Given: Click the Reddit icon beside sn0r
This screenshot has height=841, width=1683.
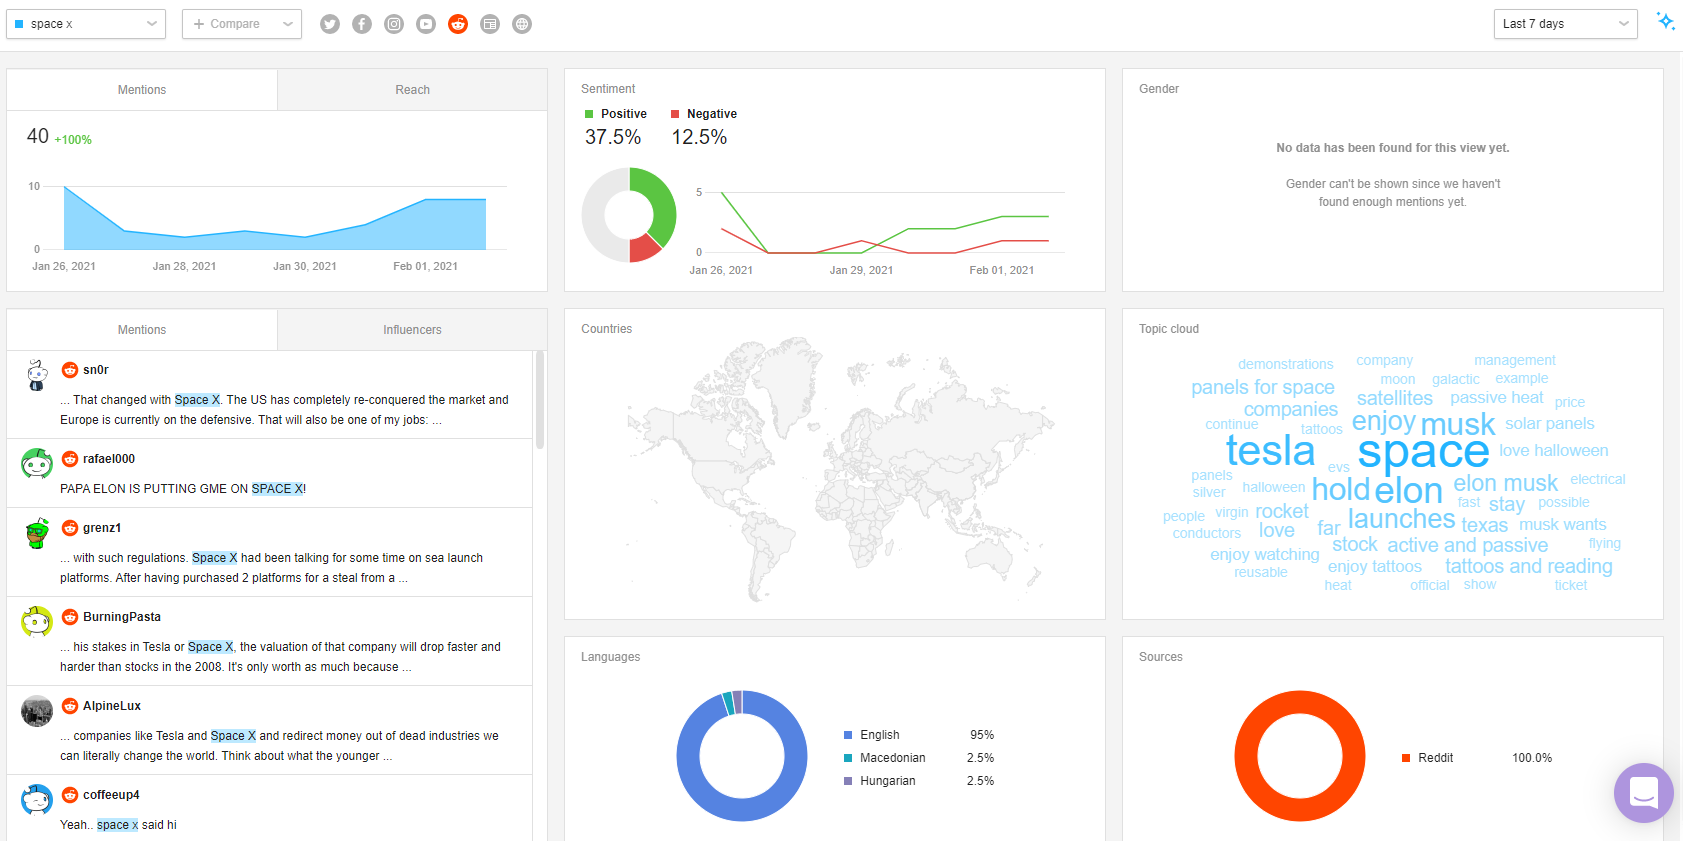Looking at the screenshot, I should [70, 370].
